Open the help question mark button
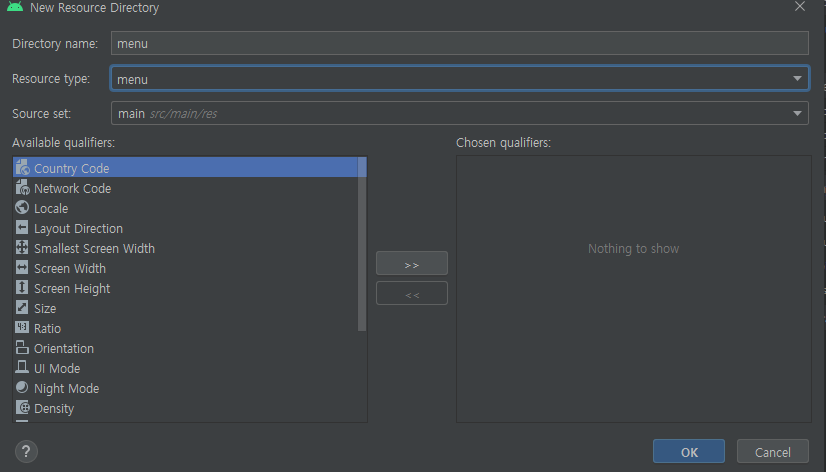Screen dimensions: 826x472 point(26,451)
